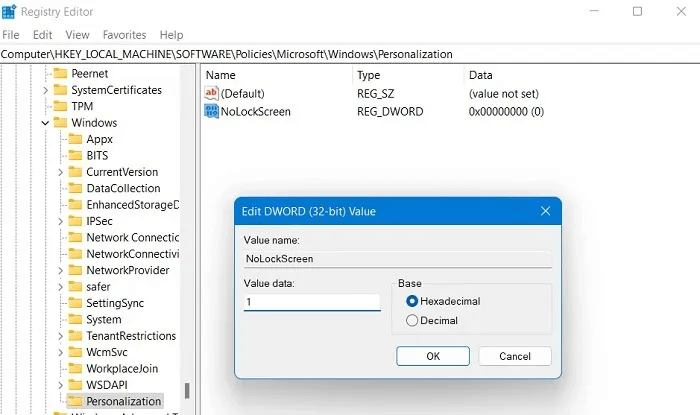Image resolution: width=700 pixels, height=415 pixels.
Task: Click the safer folder icon
Action: [75, 286]
